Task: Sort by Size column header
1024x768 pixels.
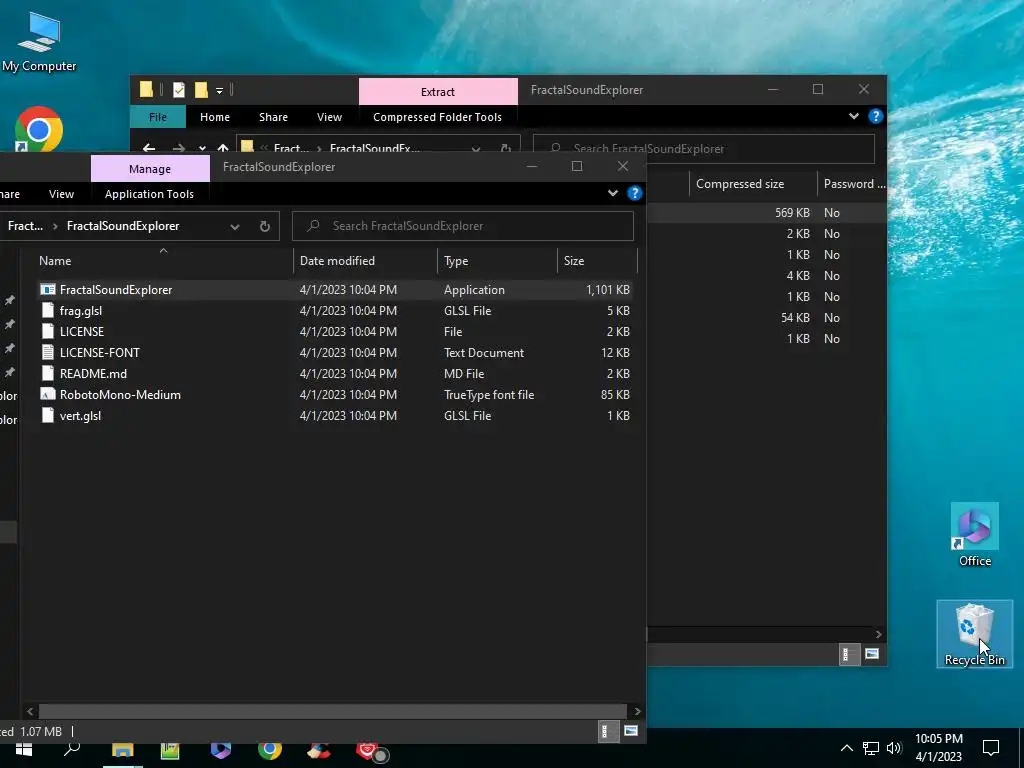Action: (x=597, y=261)
